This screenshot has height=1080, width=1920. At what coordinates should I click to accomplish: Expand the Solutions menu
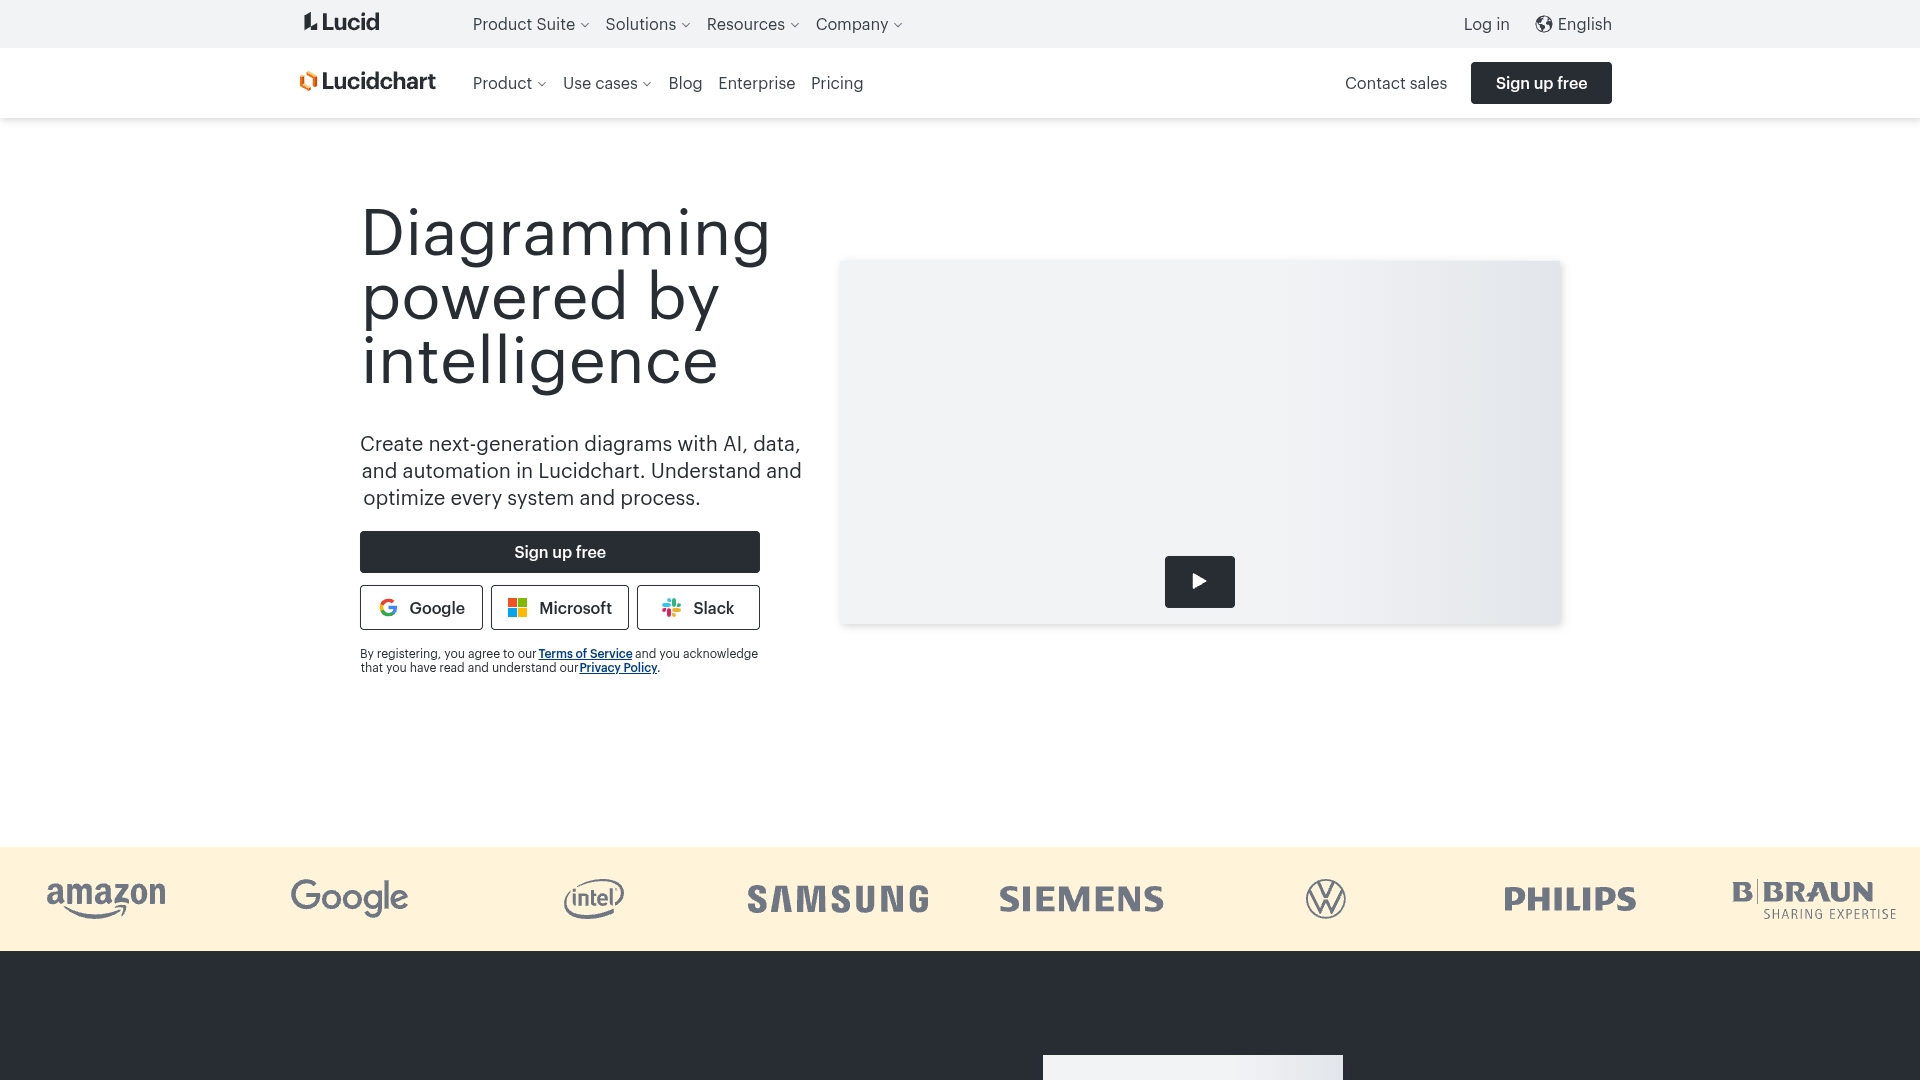(648, 24)
